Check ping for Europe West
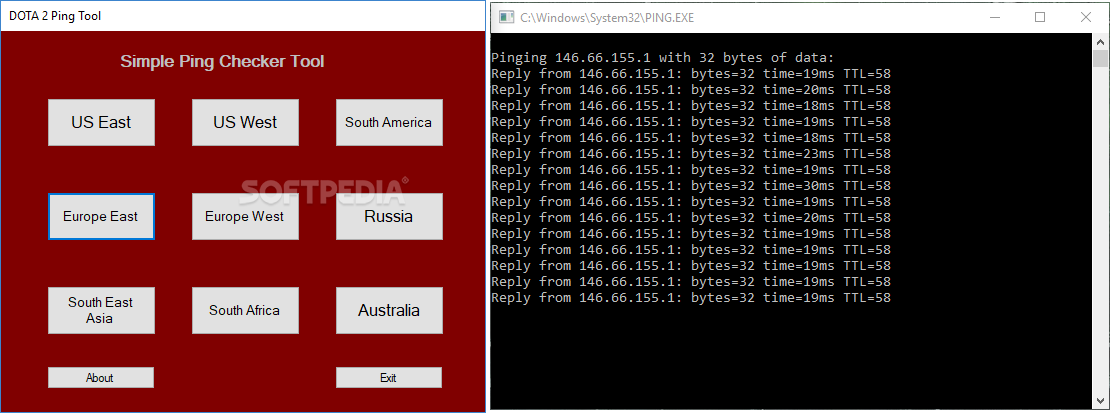 pos(245,216)
